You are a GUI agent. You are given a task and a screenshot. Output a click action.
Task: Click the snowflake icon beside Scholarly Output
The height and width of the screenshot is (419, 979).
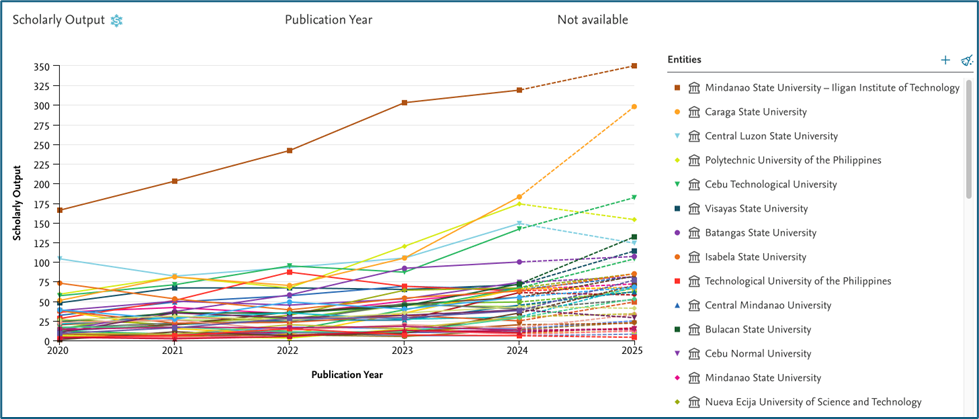[117, 21]
